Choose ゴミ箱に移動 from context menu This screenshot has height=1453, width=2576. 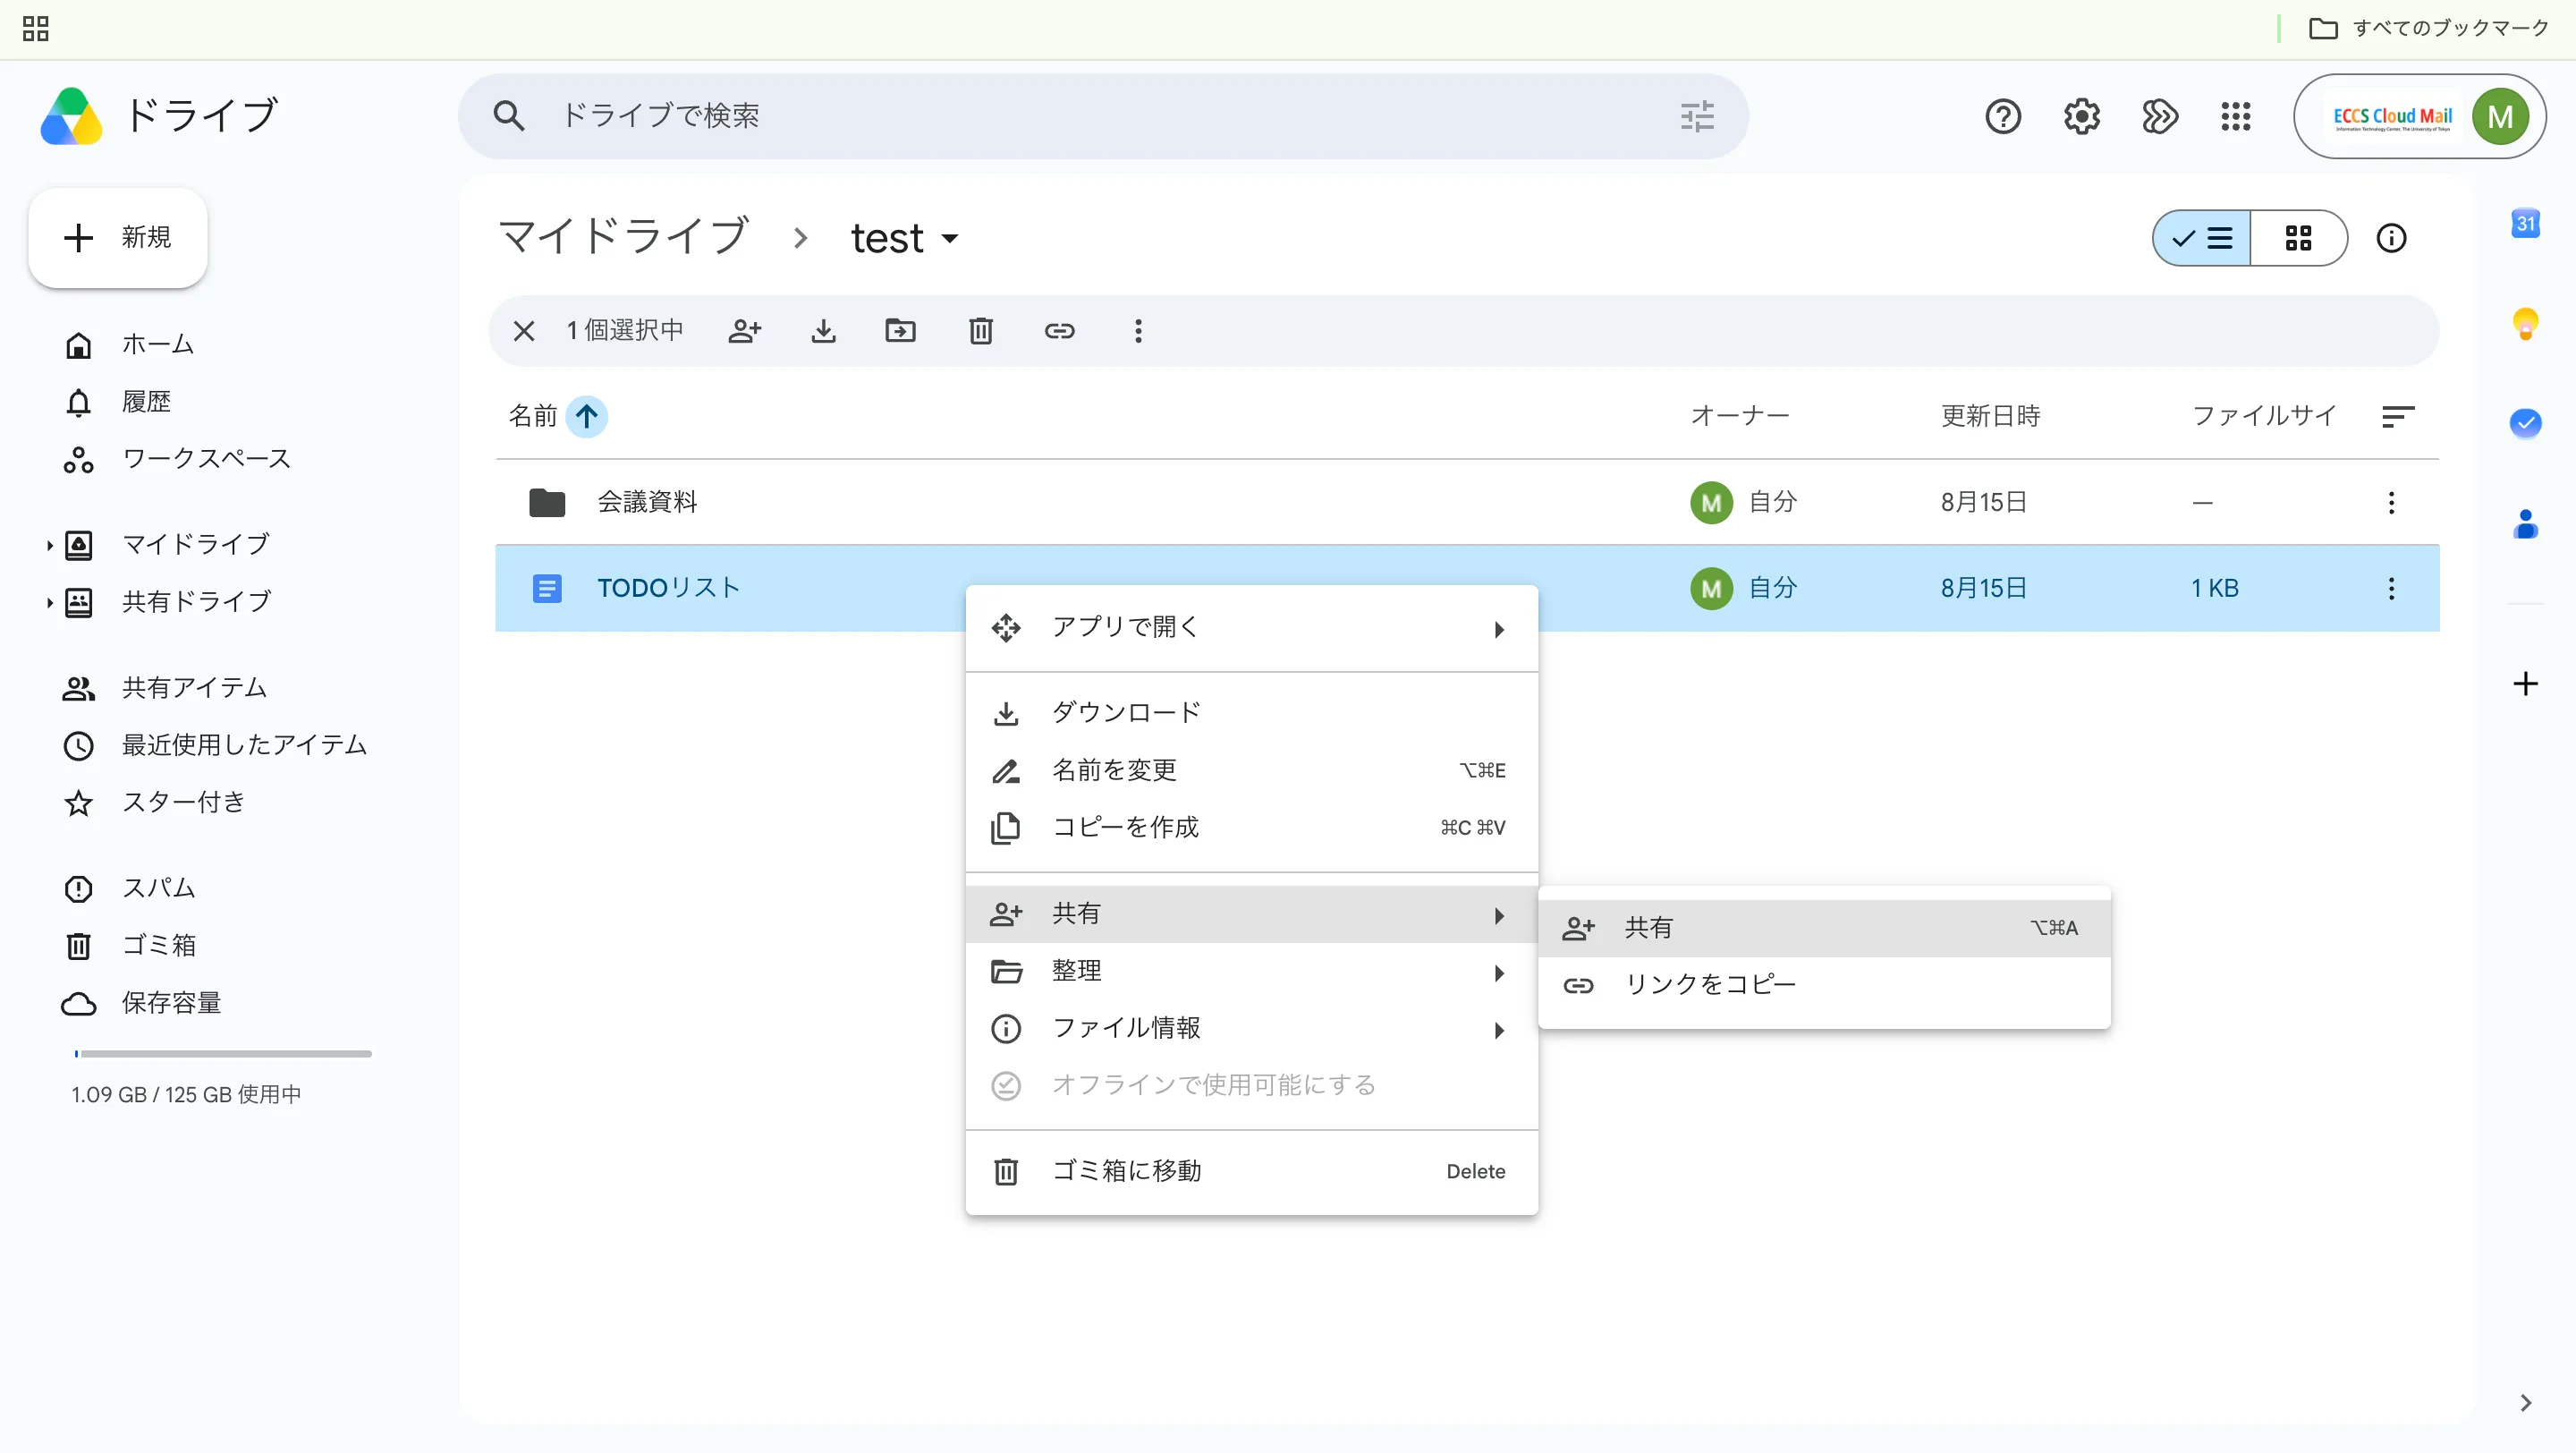click(x=1252, y=1171)
